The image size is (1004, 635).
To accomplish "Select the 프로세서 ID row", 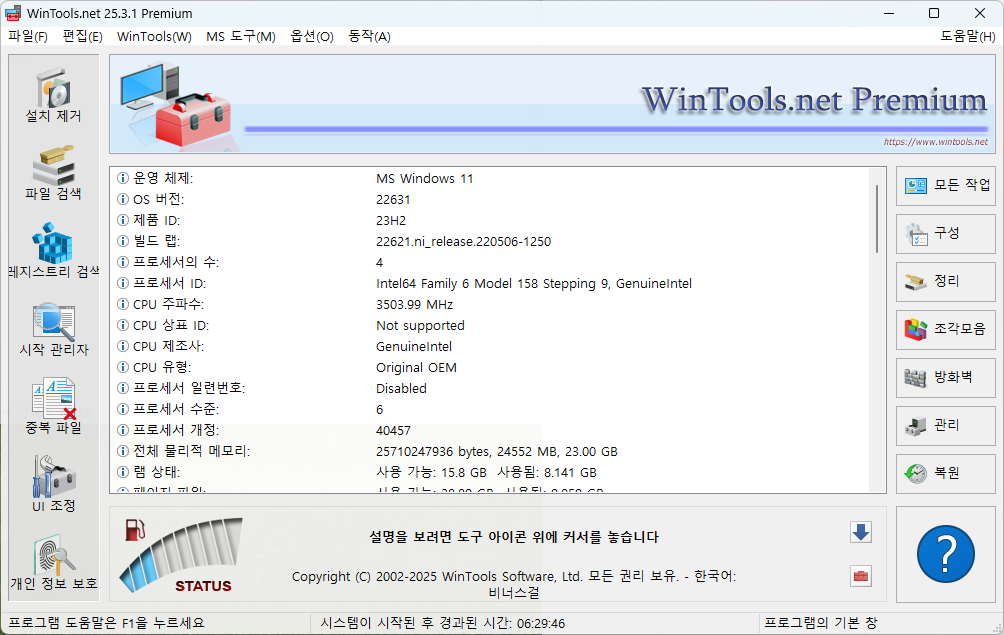I will [489, 284].
